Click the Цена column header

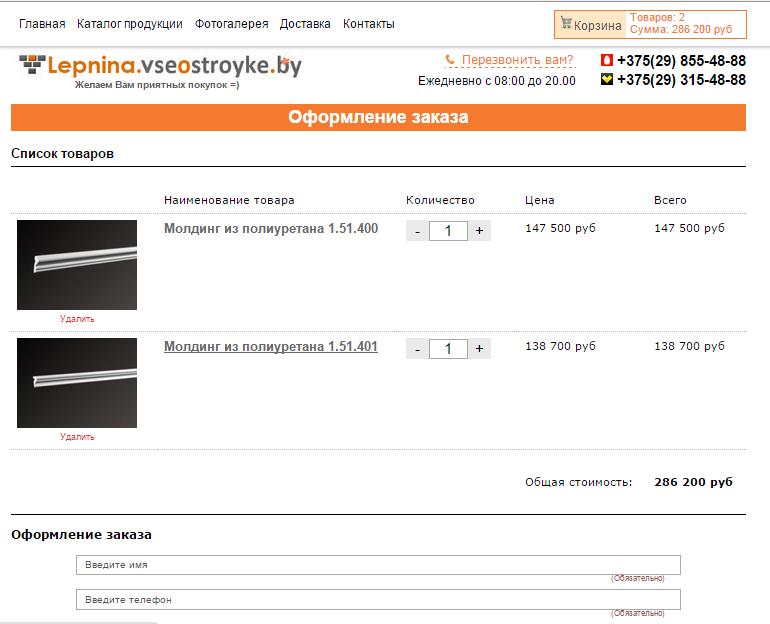[x=540, y=200]
